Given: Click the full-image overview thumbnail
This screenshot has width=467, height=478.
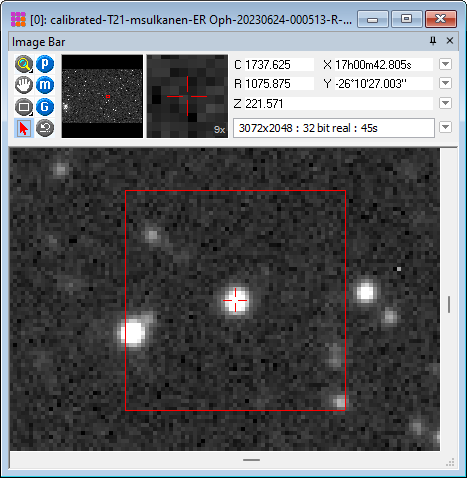Looking at the screenshot, I should tap(102, 96).
